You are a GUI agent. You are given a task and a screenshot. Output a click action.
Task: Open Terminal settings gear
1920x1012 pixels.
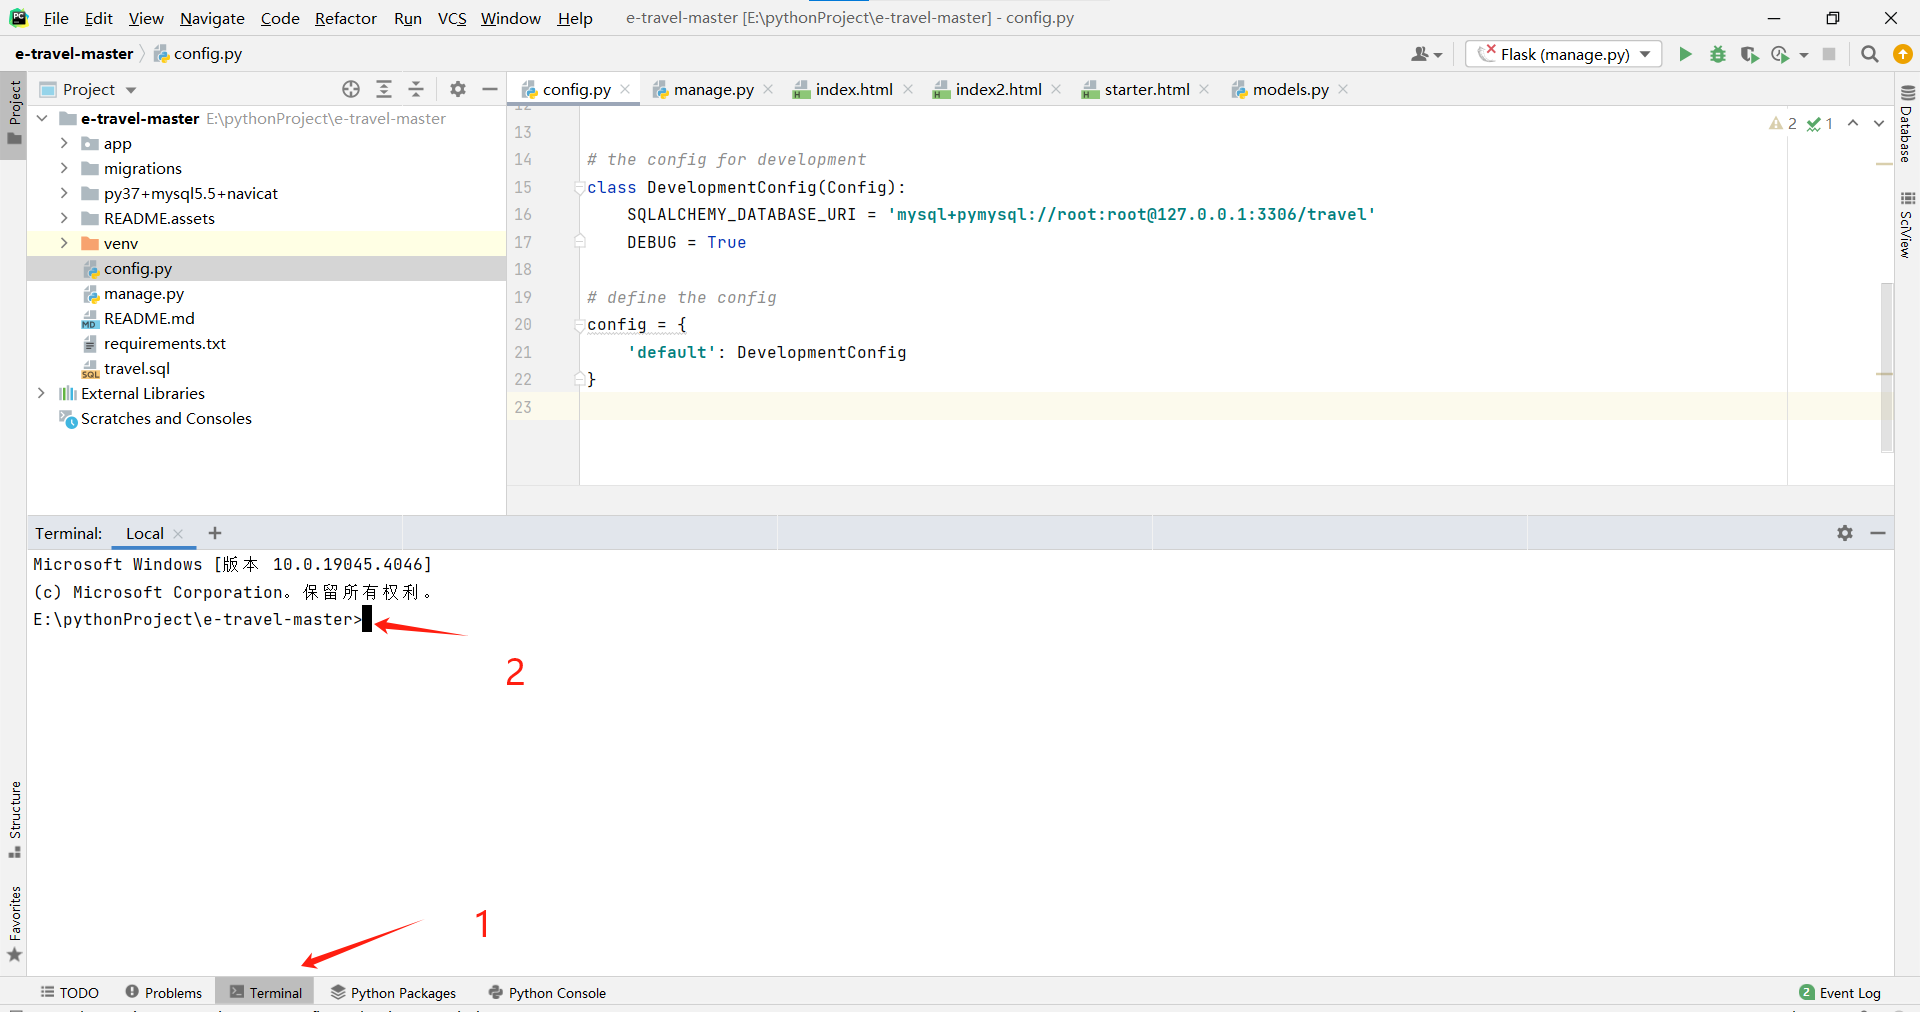1845,533
